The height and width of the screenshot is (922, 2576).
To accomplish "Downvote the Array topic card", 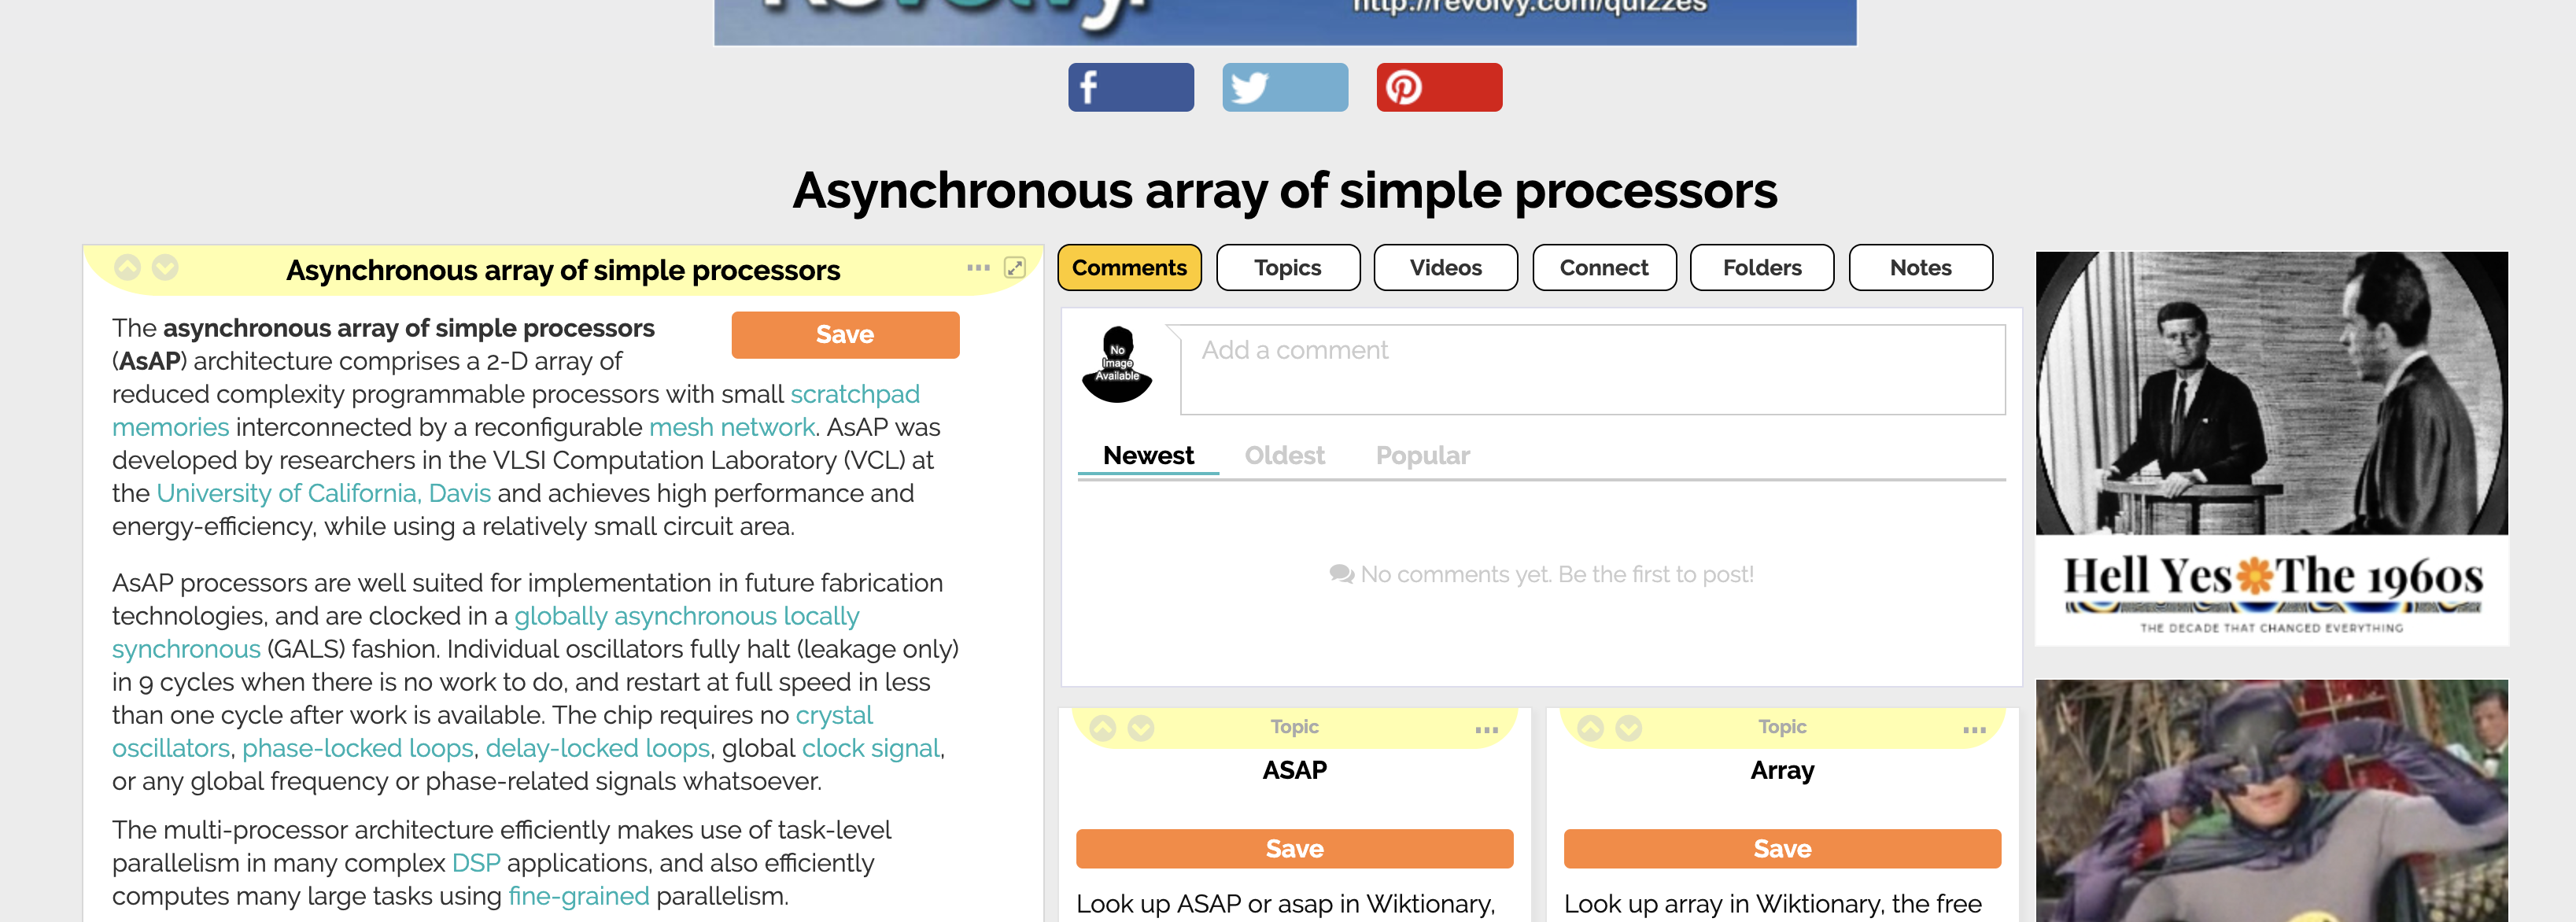I will (x=1628, y=728).
